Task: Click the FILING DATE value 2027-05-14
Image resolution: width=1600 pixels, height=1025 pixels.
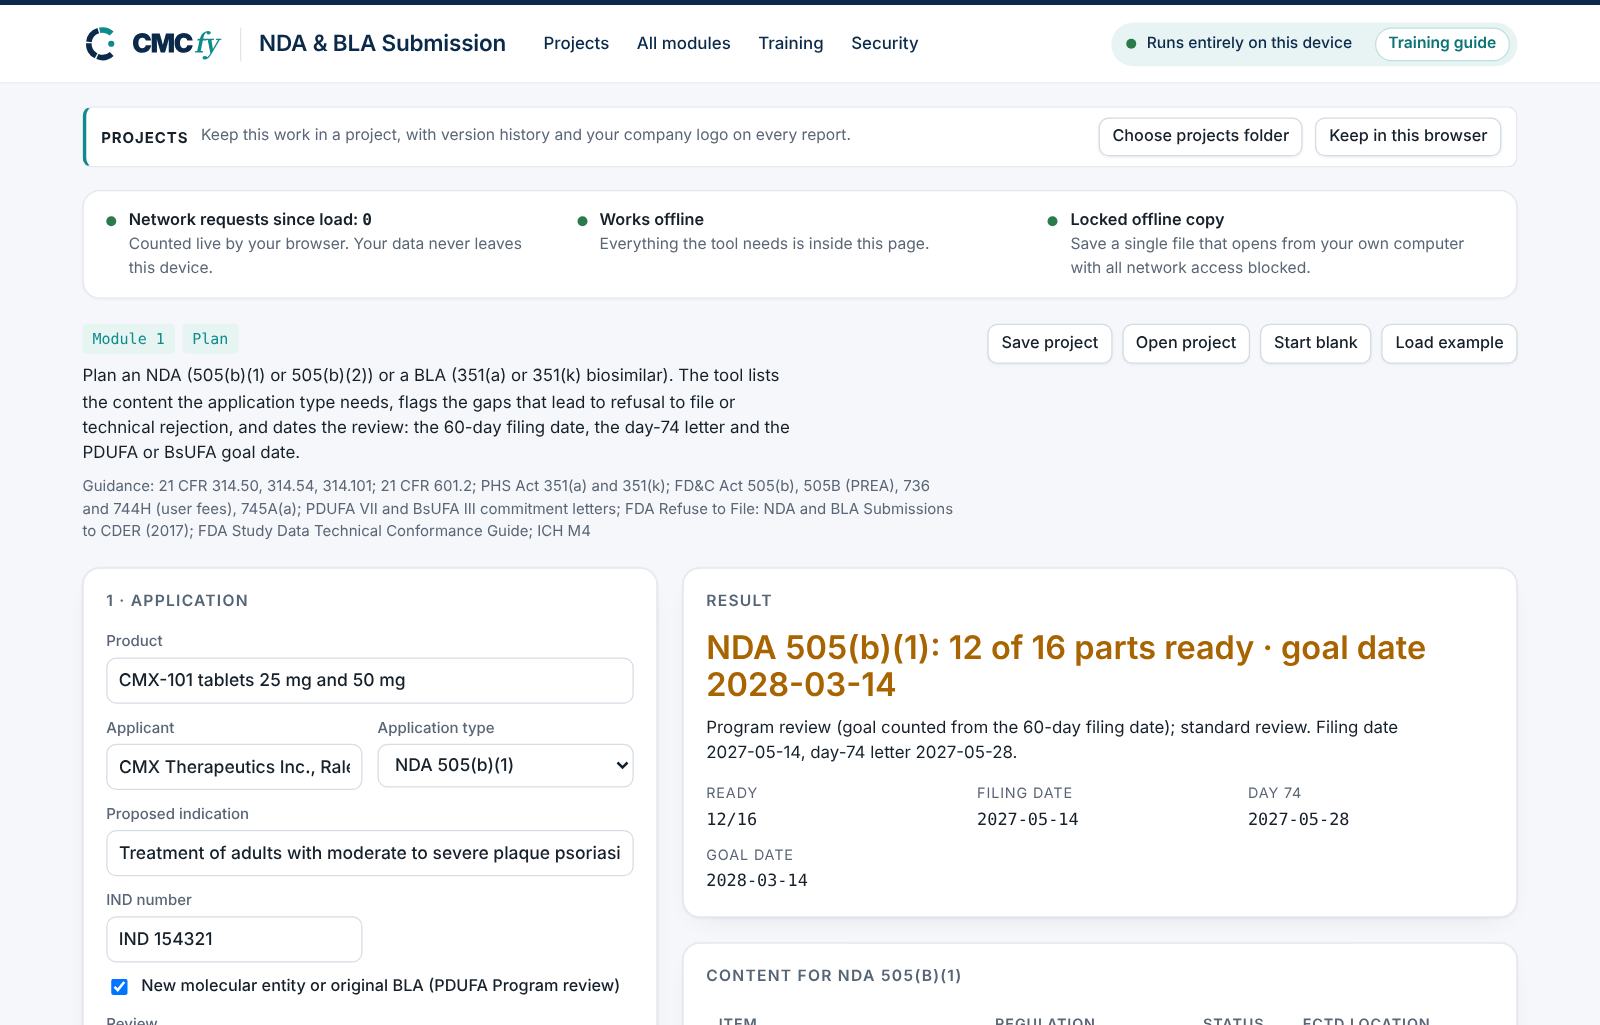Action: pyautogui.click(x=1027, y=820)
